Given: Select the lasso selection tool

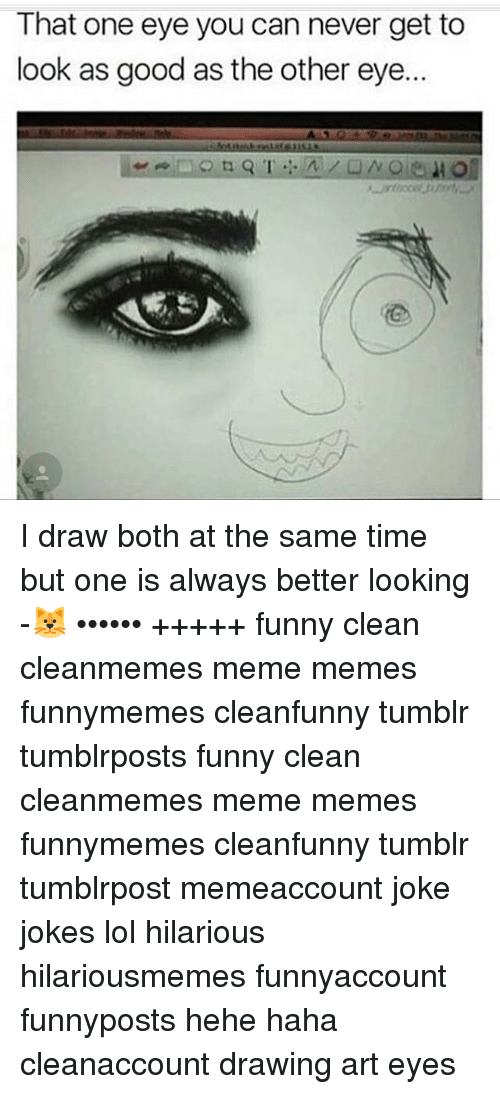Looking at the screenshot, I should [206, 166].
